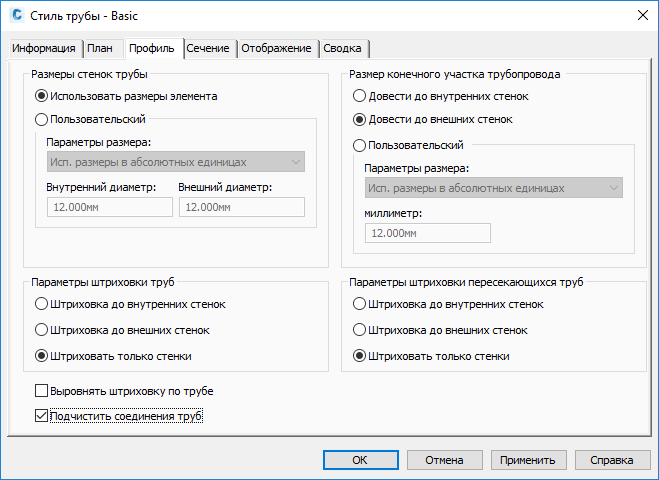Click the Применить button
659x480 pixels.
[529, 460]
